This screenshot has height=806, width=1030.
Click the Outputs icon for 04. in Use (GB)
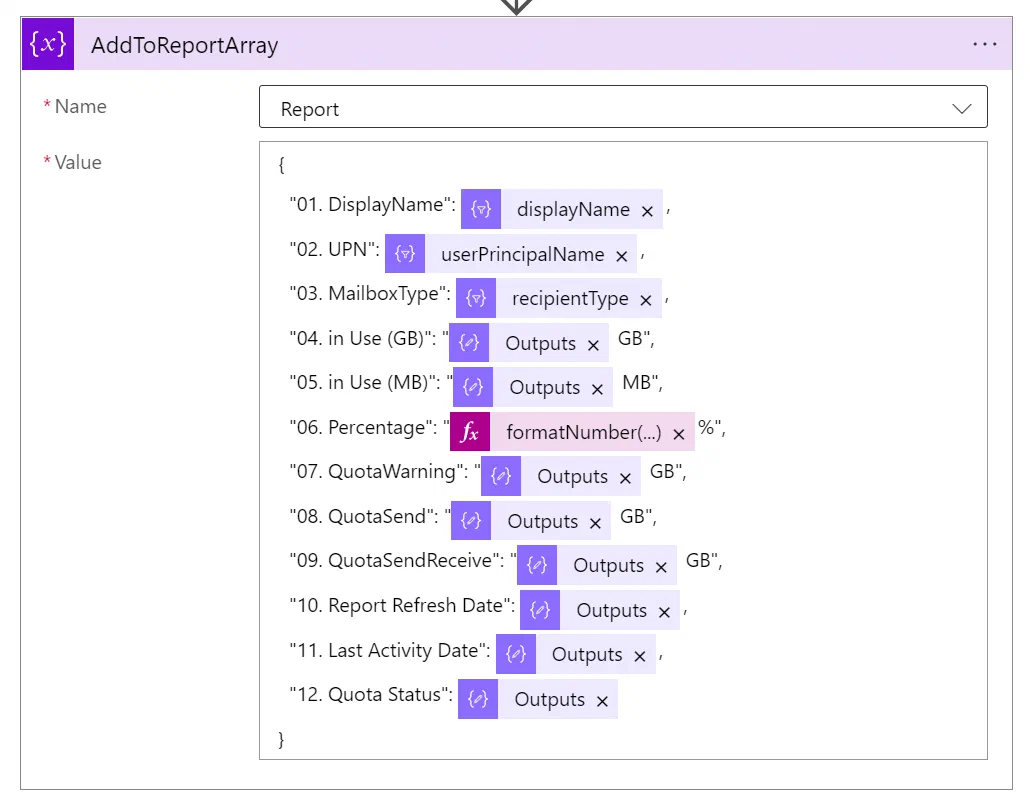[469, 342]
